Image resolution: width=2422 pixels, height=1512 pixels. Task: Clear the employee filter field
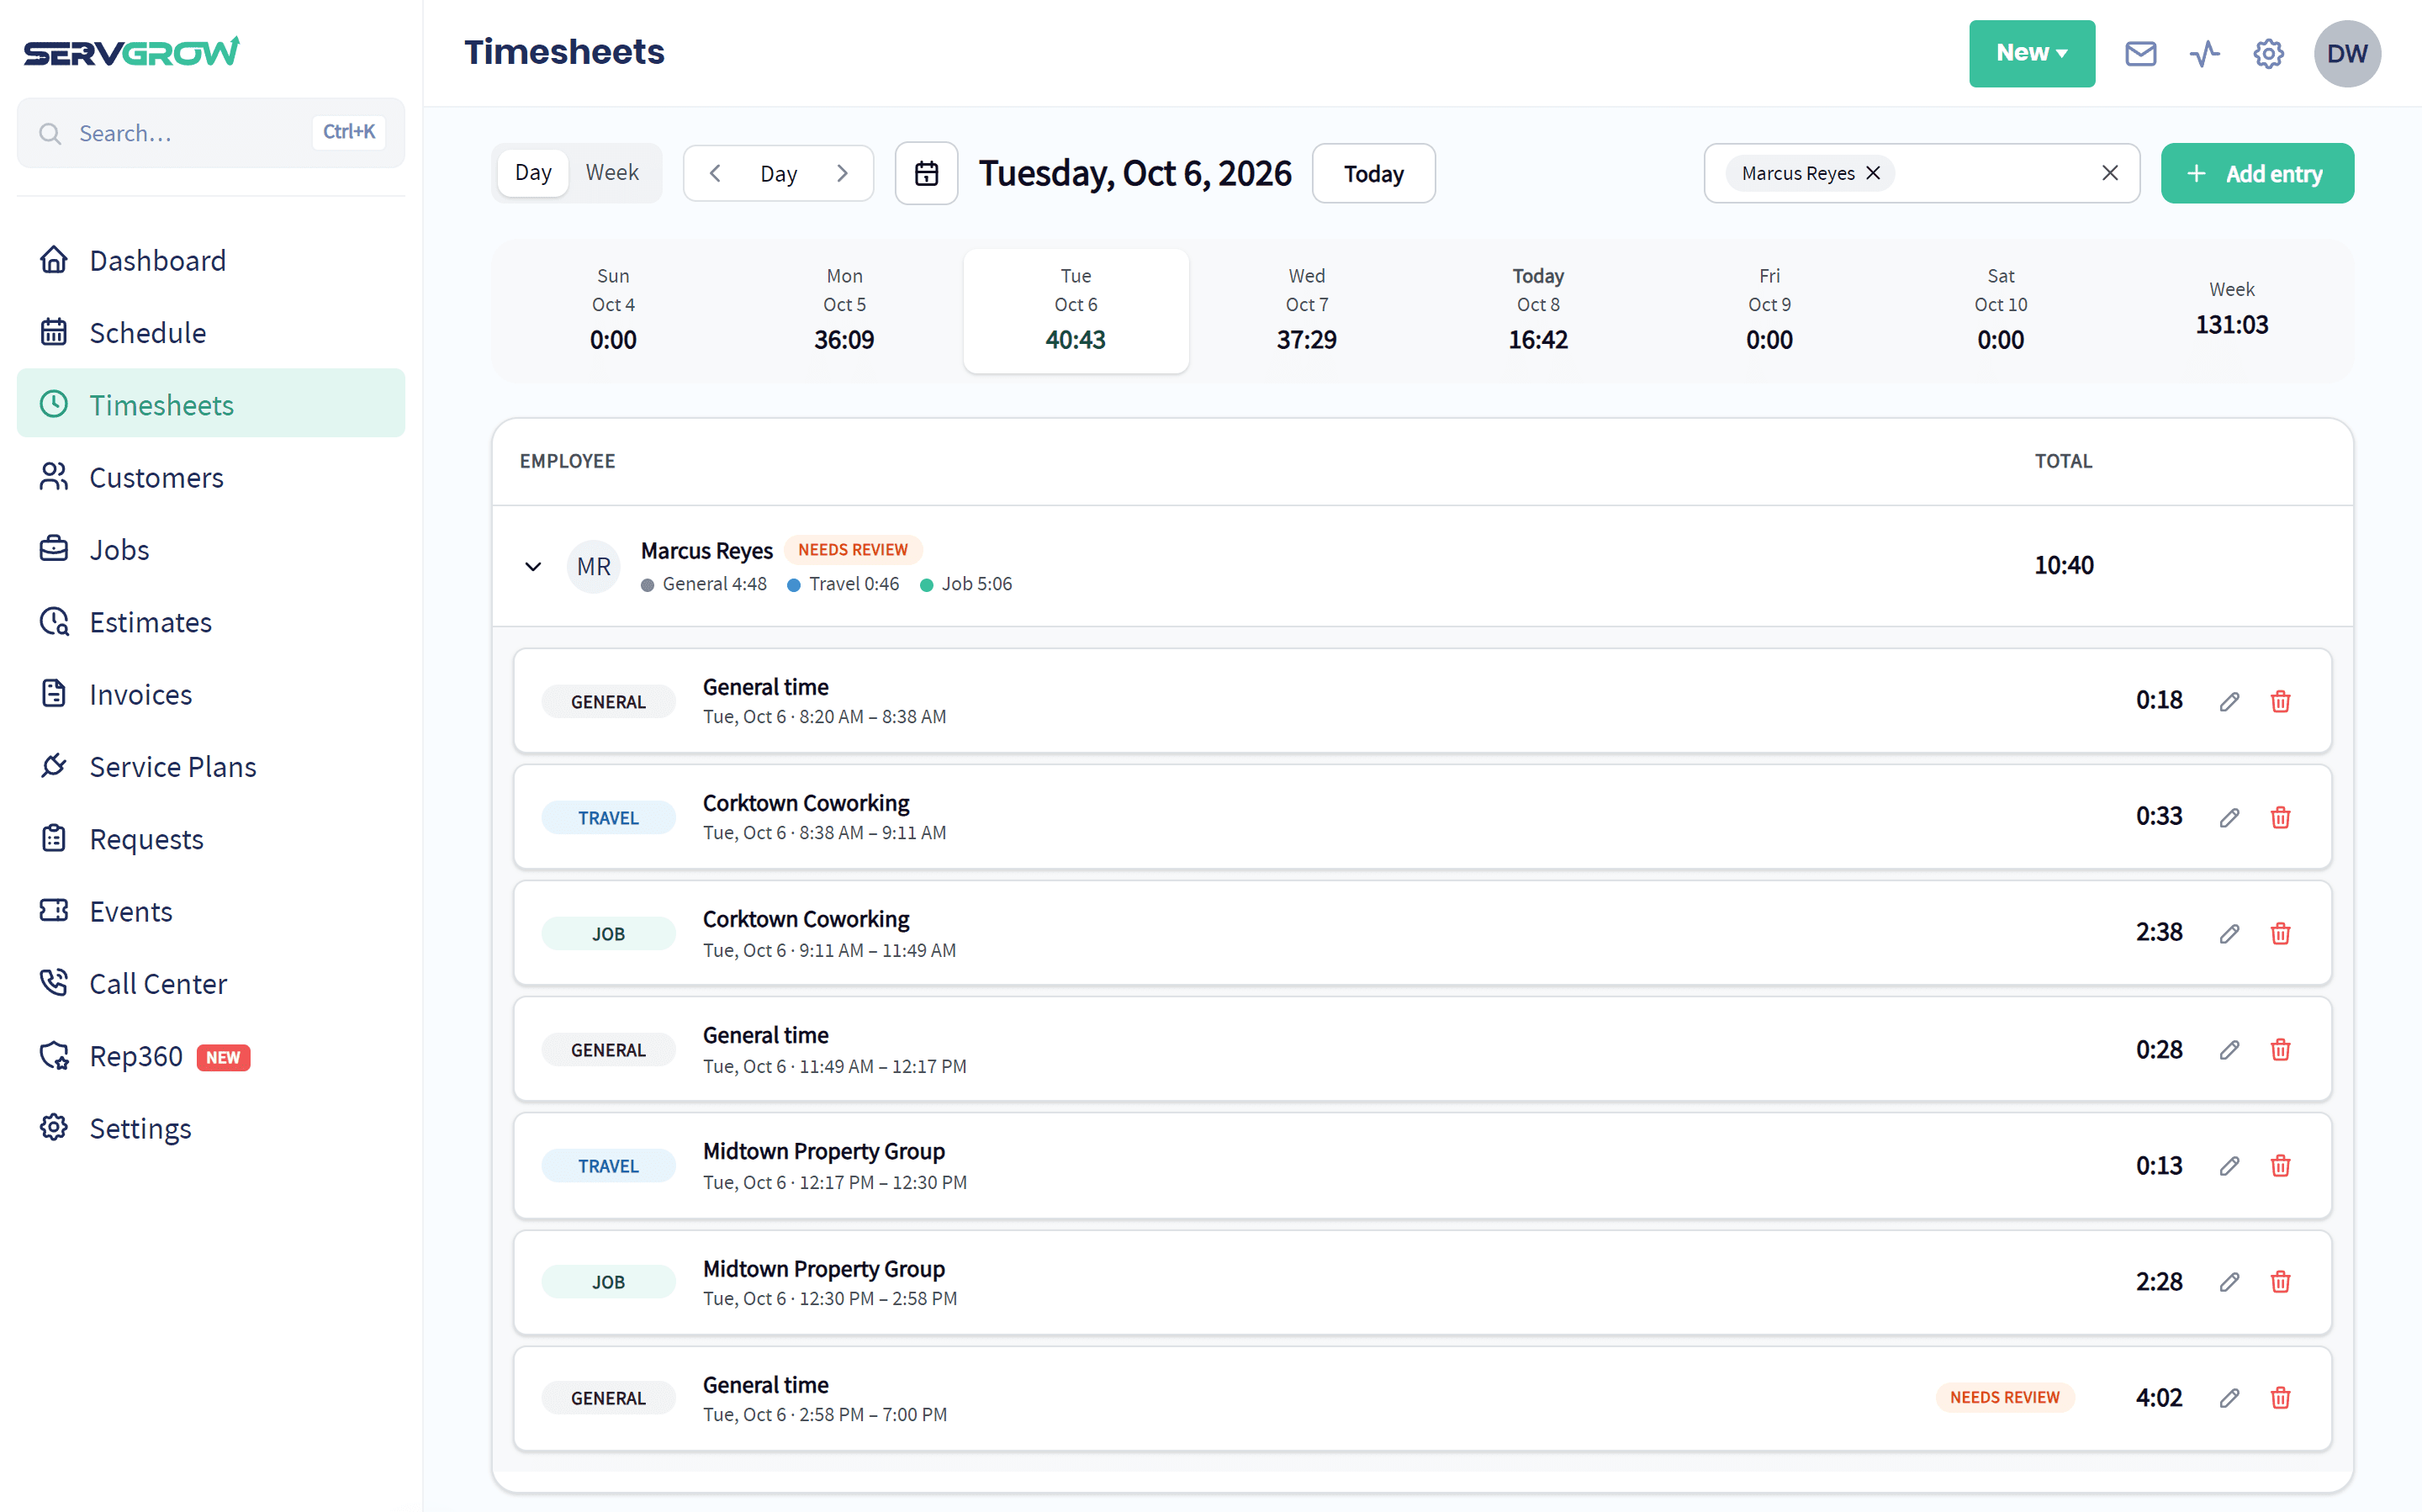pos(2110,173)
